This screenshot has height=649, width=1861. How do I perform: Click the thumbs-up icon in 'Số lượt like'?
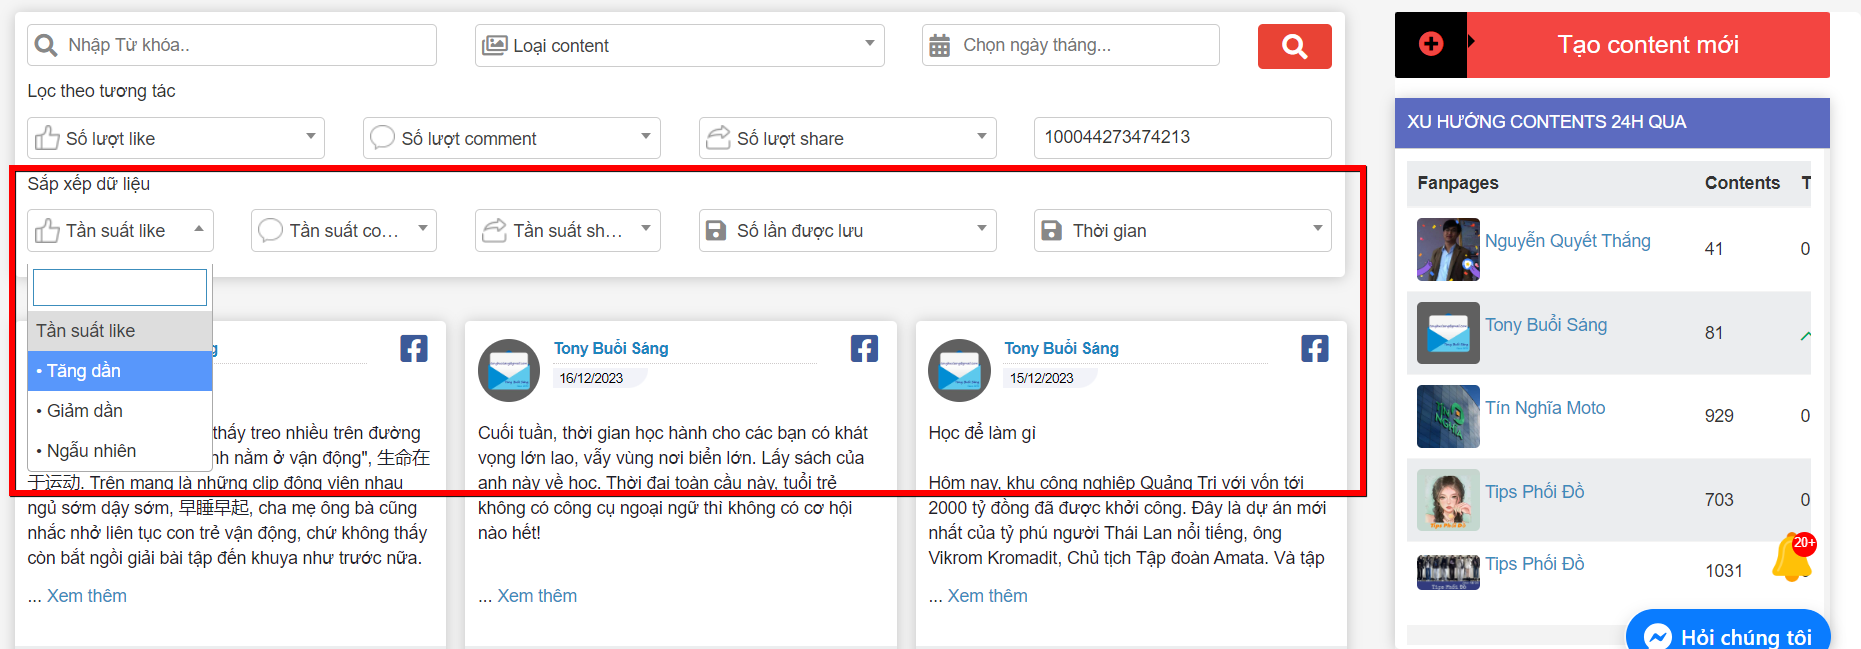[47, 138]
